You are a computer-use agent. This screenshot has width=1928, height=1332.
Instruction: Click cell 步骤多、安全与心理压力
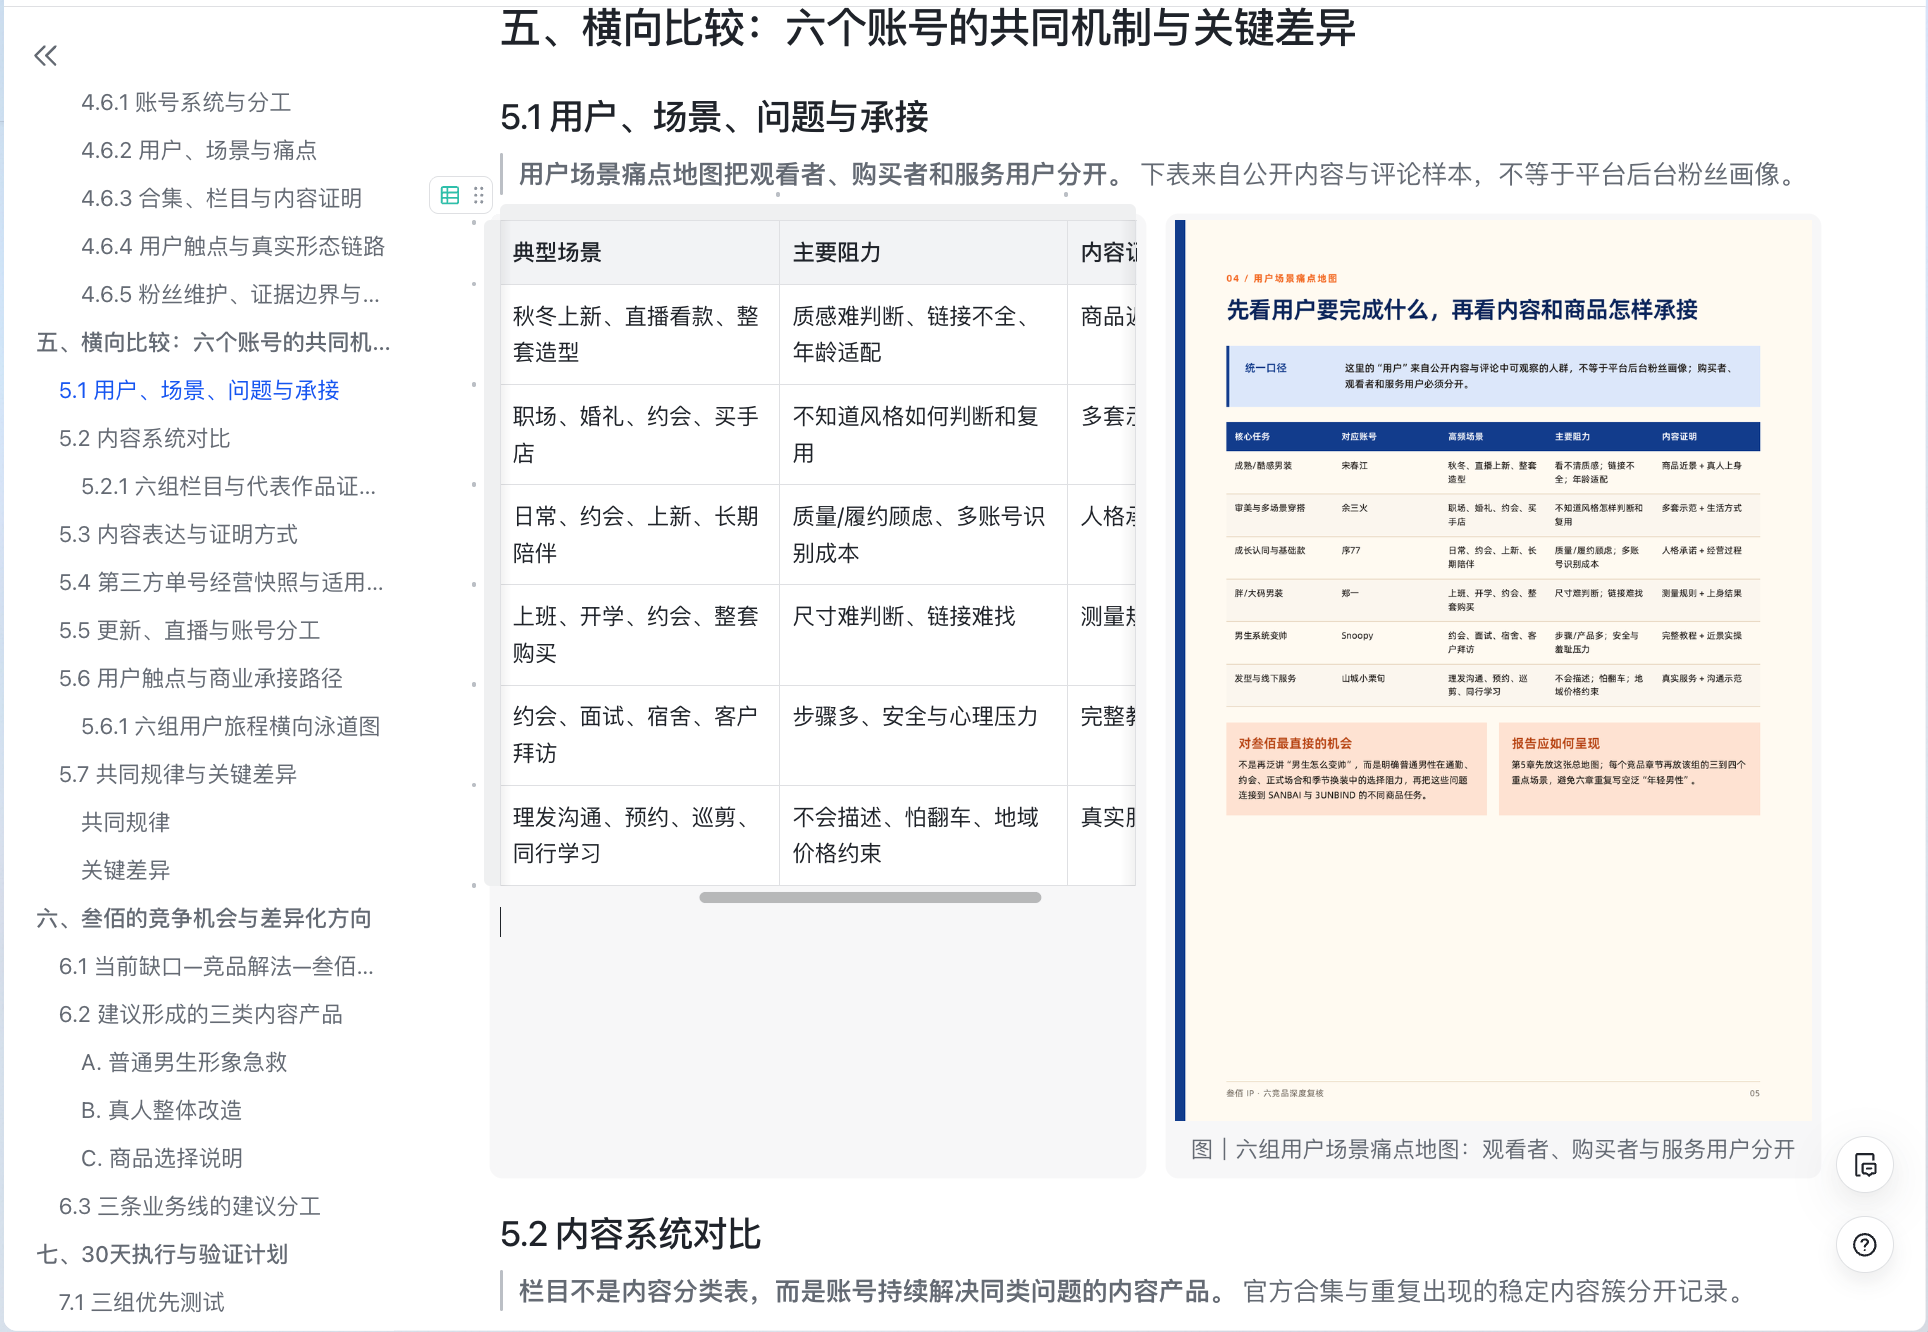pos(923,735)
